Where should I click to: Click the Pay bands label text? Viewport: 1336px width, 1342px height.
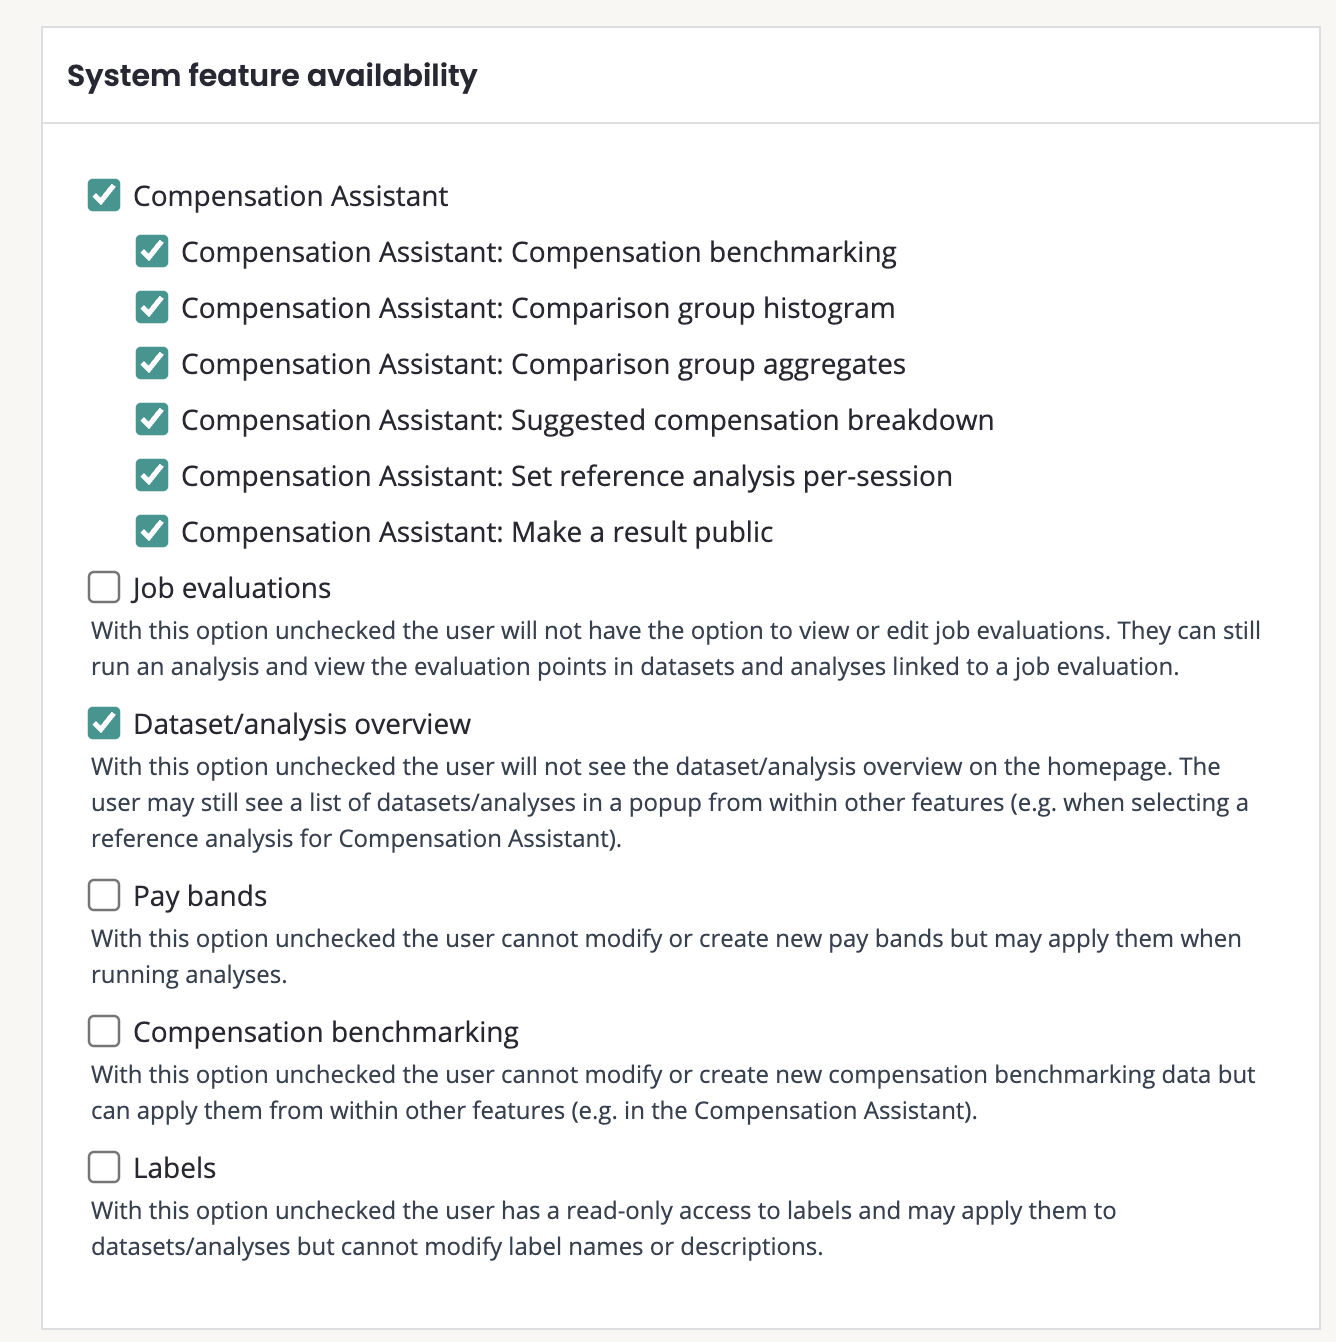click(x=200, y=896)
